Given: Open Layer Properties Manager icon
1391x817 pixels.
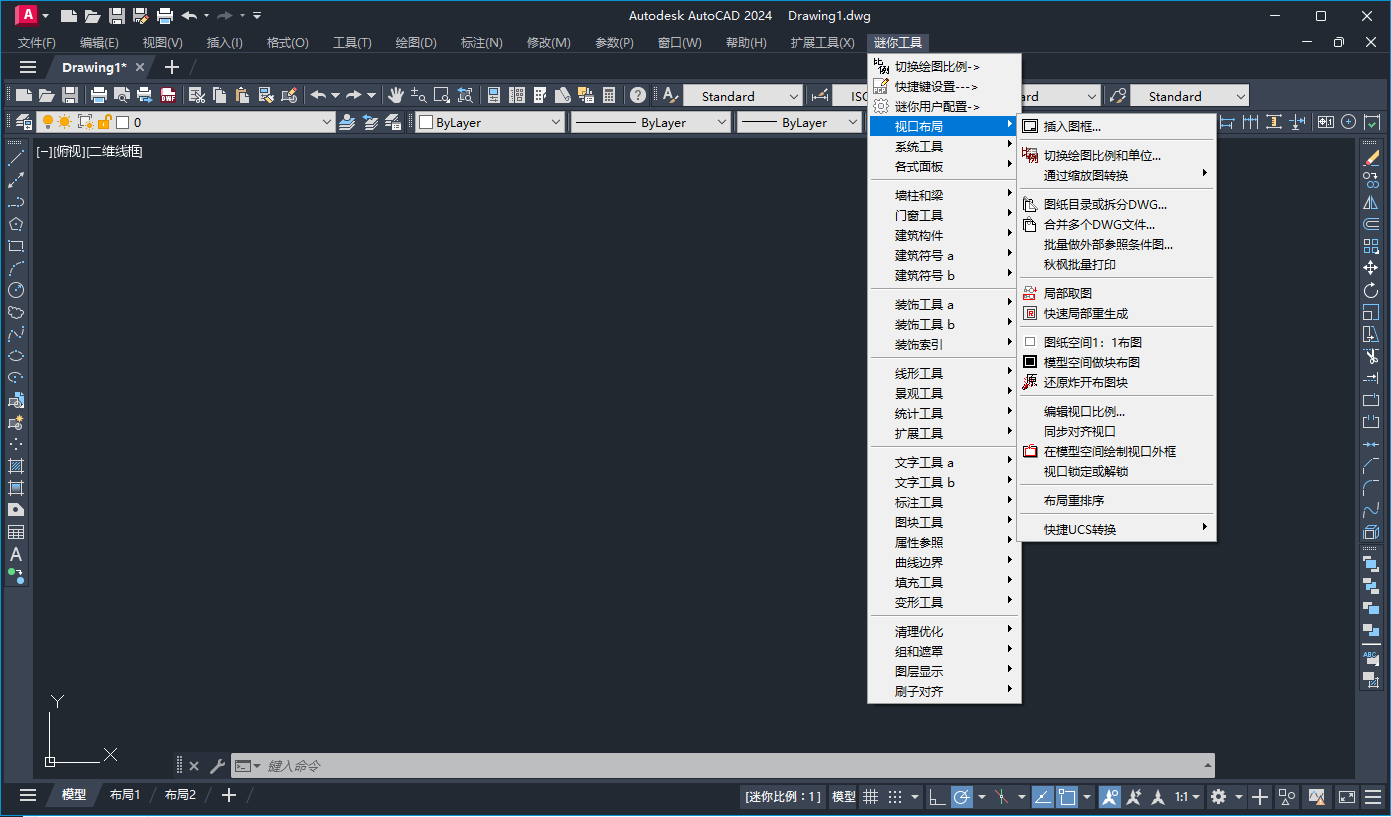Looking at the screenshot, I should (22, 122).
